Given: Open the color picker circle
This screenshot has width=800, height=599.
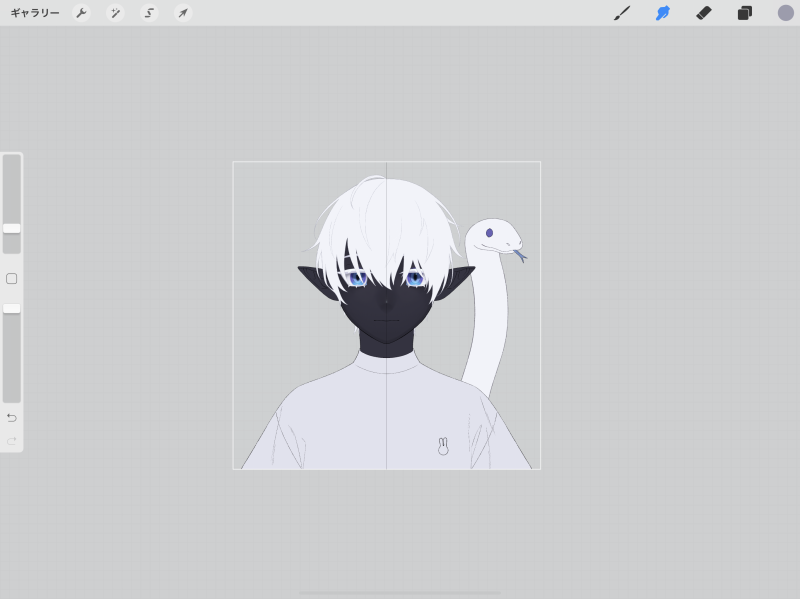Looking at the screenshot, I should 786,13.
